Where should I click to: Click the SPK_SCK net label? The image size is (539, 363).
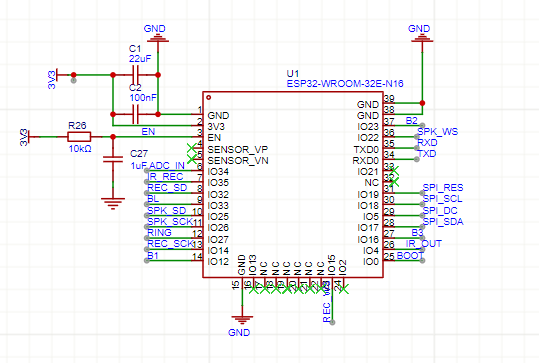tap(170, 222)
